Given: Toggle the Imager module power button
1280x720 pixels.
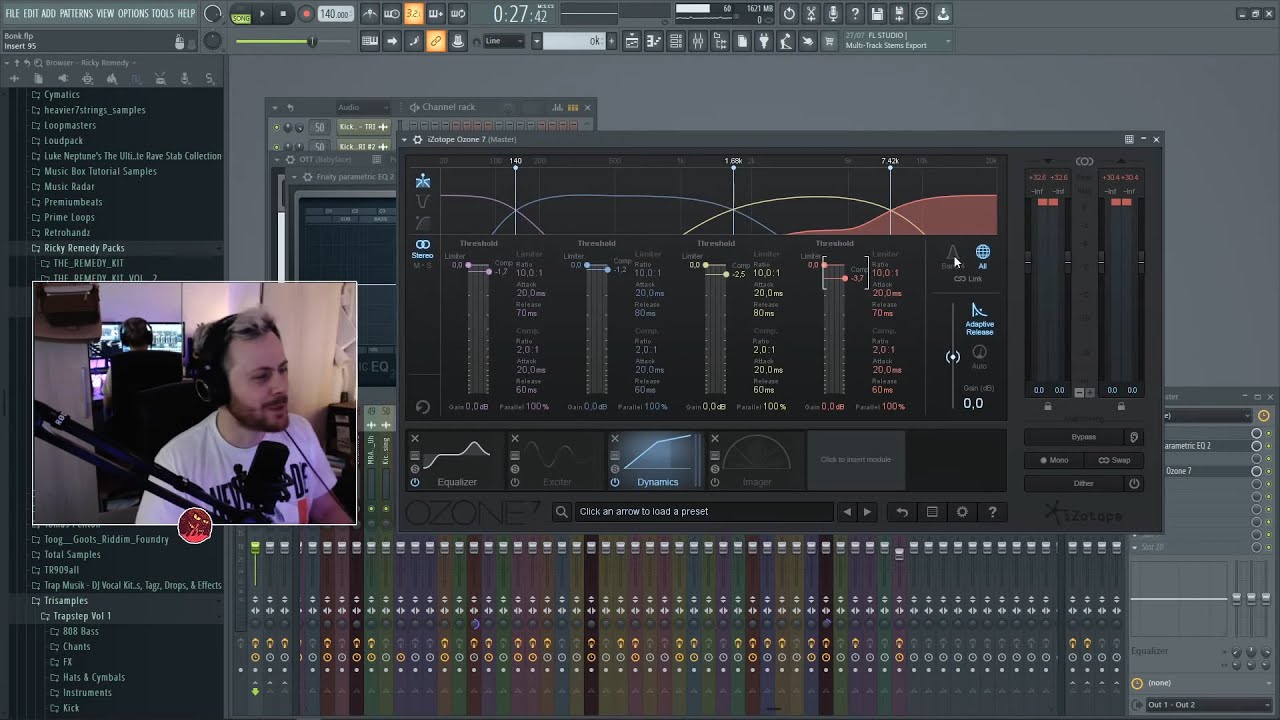Looking at the screenshot, I should [x=714, y=482].
